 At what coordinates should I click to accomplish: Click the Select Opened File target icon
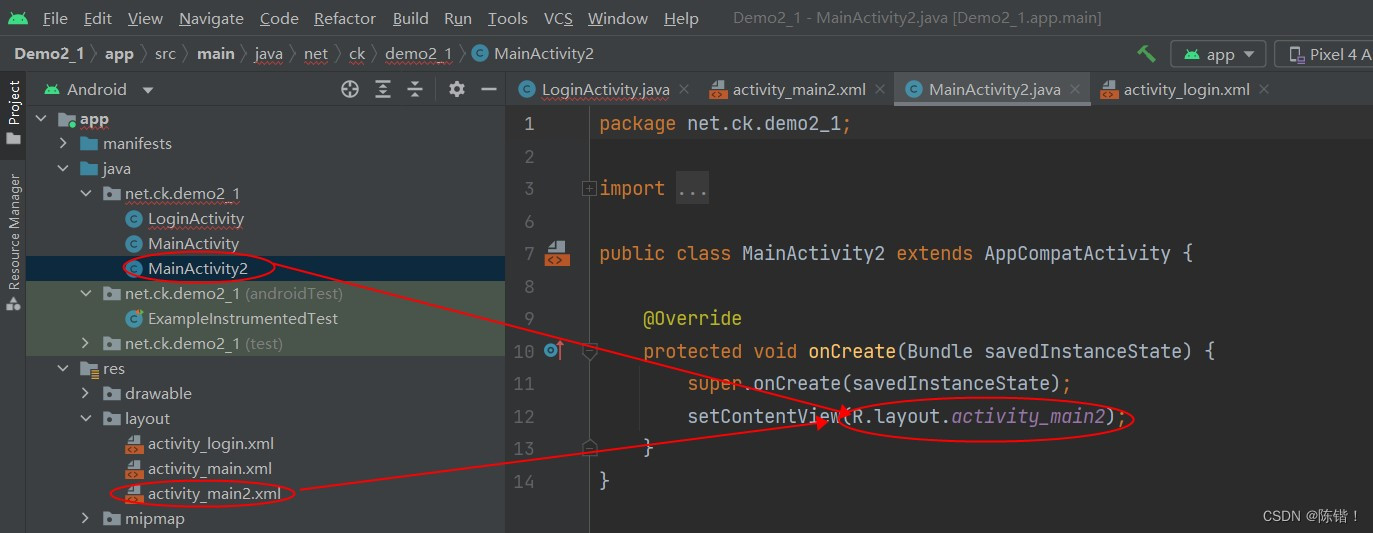pyautogui.click(x=350, y=89)
